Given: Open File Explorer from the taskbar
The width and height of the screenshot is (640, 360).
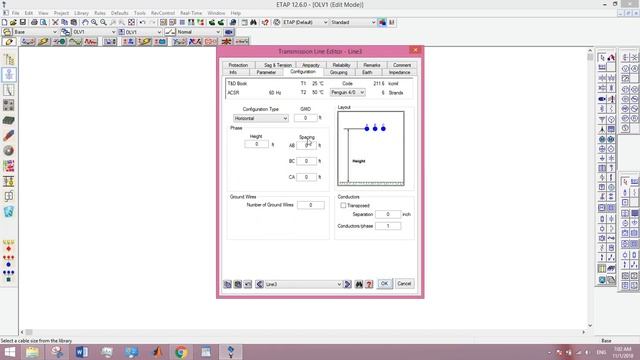Looking at the screenshot, I should point(32,352).
